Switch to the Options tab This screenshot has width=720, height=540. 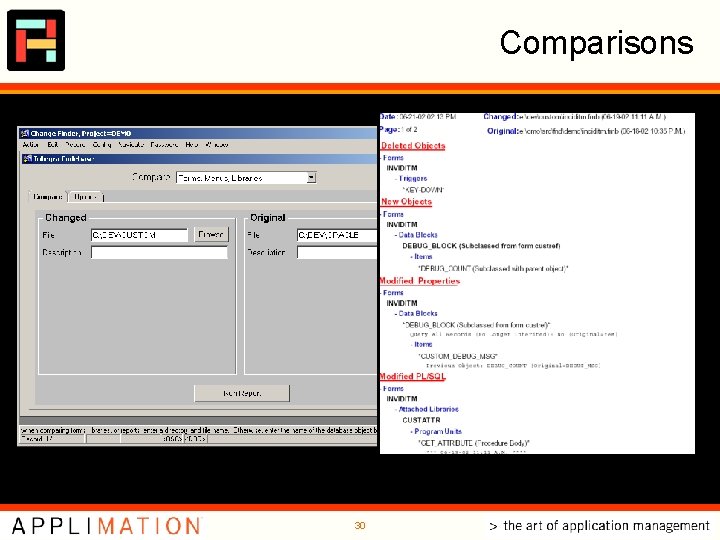[85, 197]
